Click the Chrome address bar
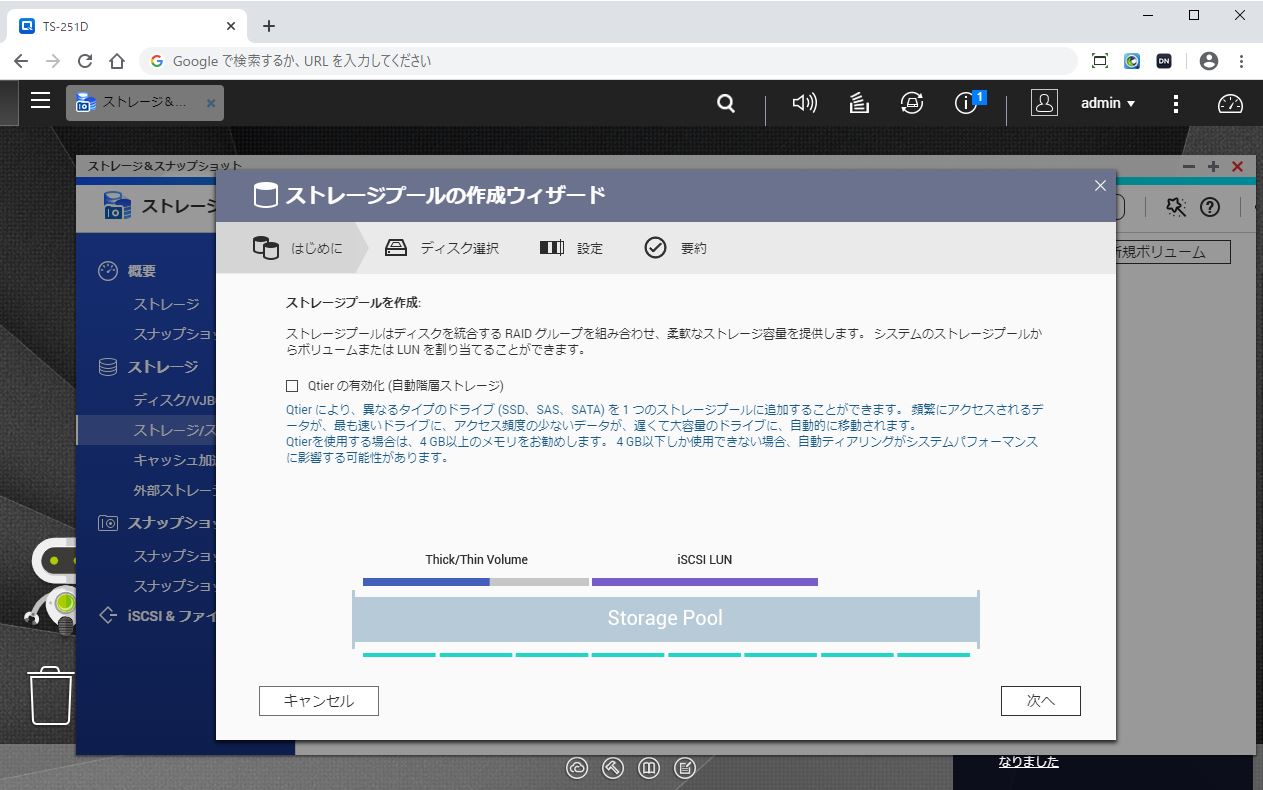The width and height of the screenshot is (1263, 790). [x=600, y=61]
